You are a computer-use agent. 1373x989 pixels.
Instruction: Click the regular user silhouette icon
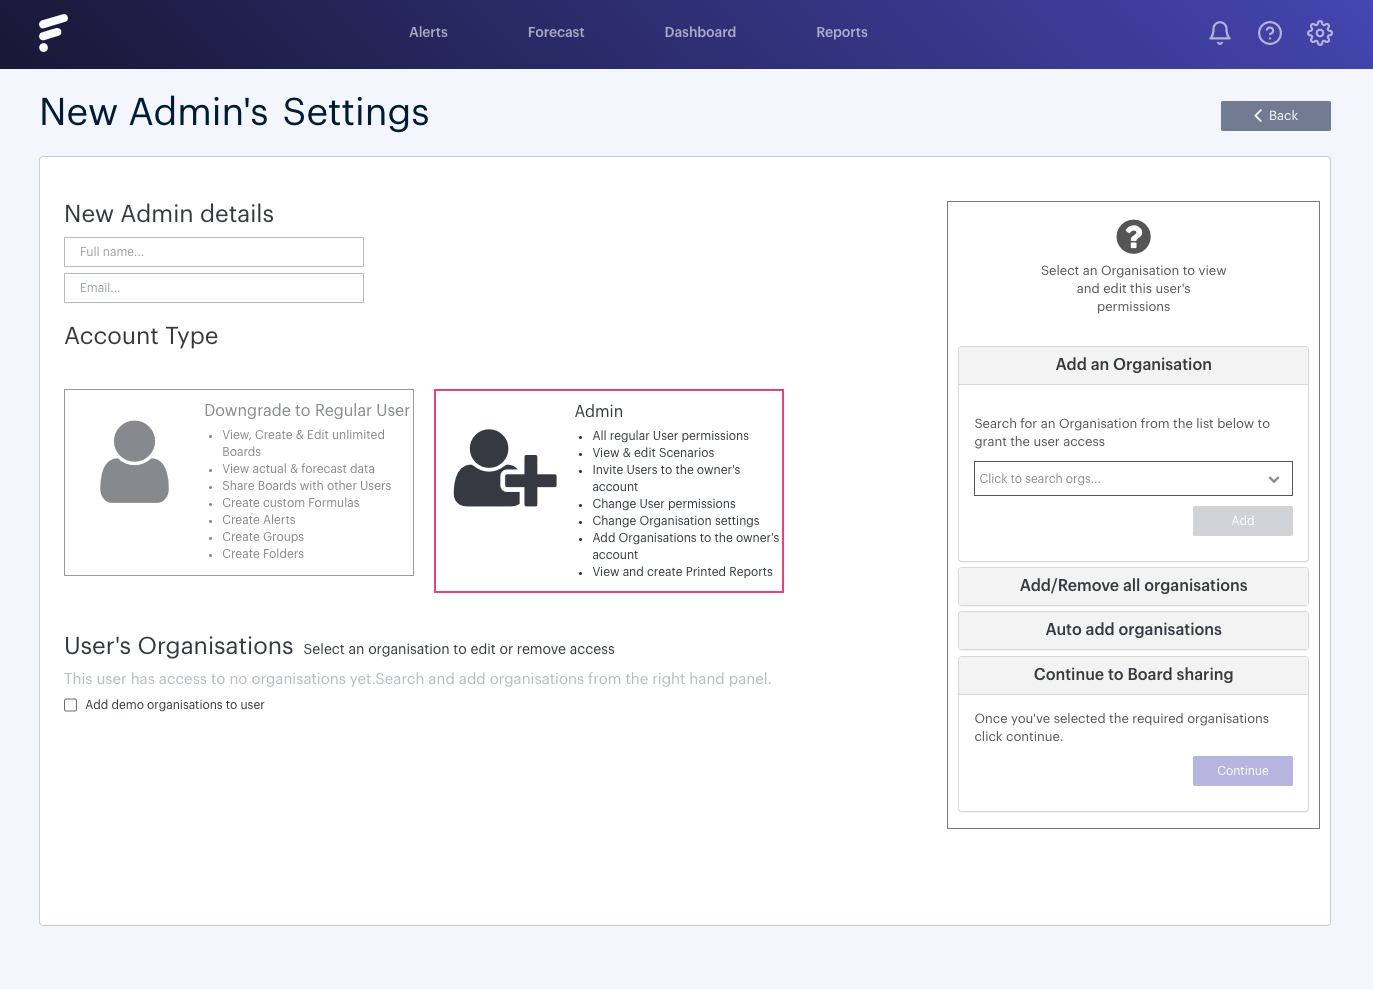[134, 461]
